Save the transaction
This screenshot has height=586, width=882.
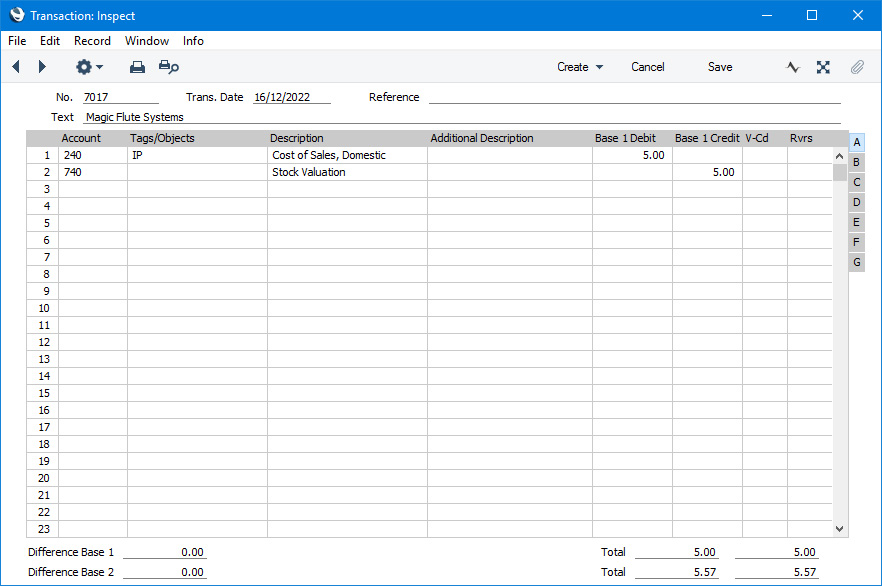720,67
